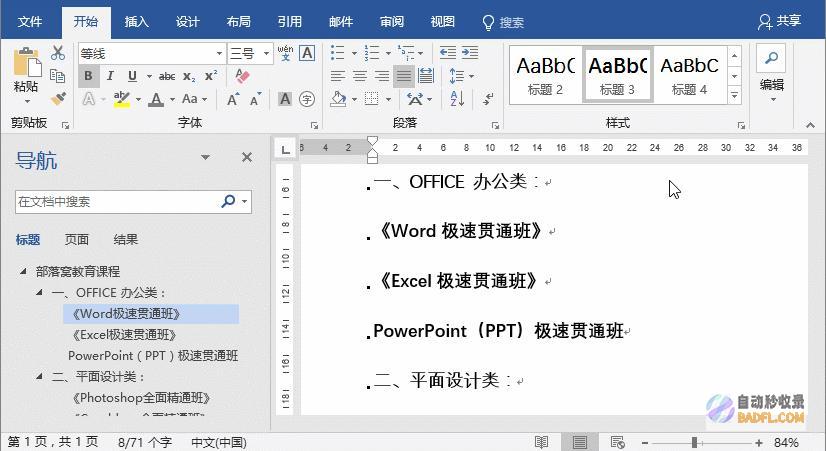Clear all formatting with eraser icon
The width and height of the screenshot is (826, 451).
(242, 76)
